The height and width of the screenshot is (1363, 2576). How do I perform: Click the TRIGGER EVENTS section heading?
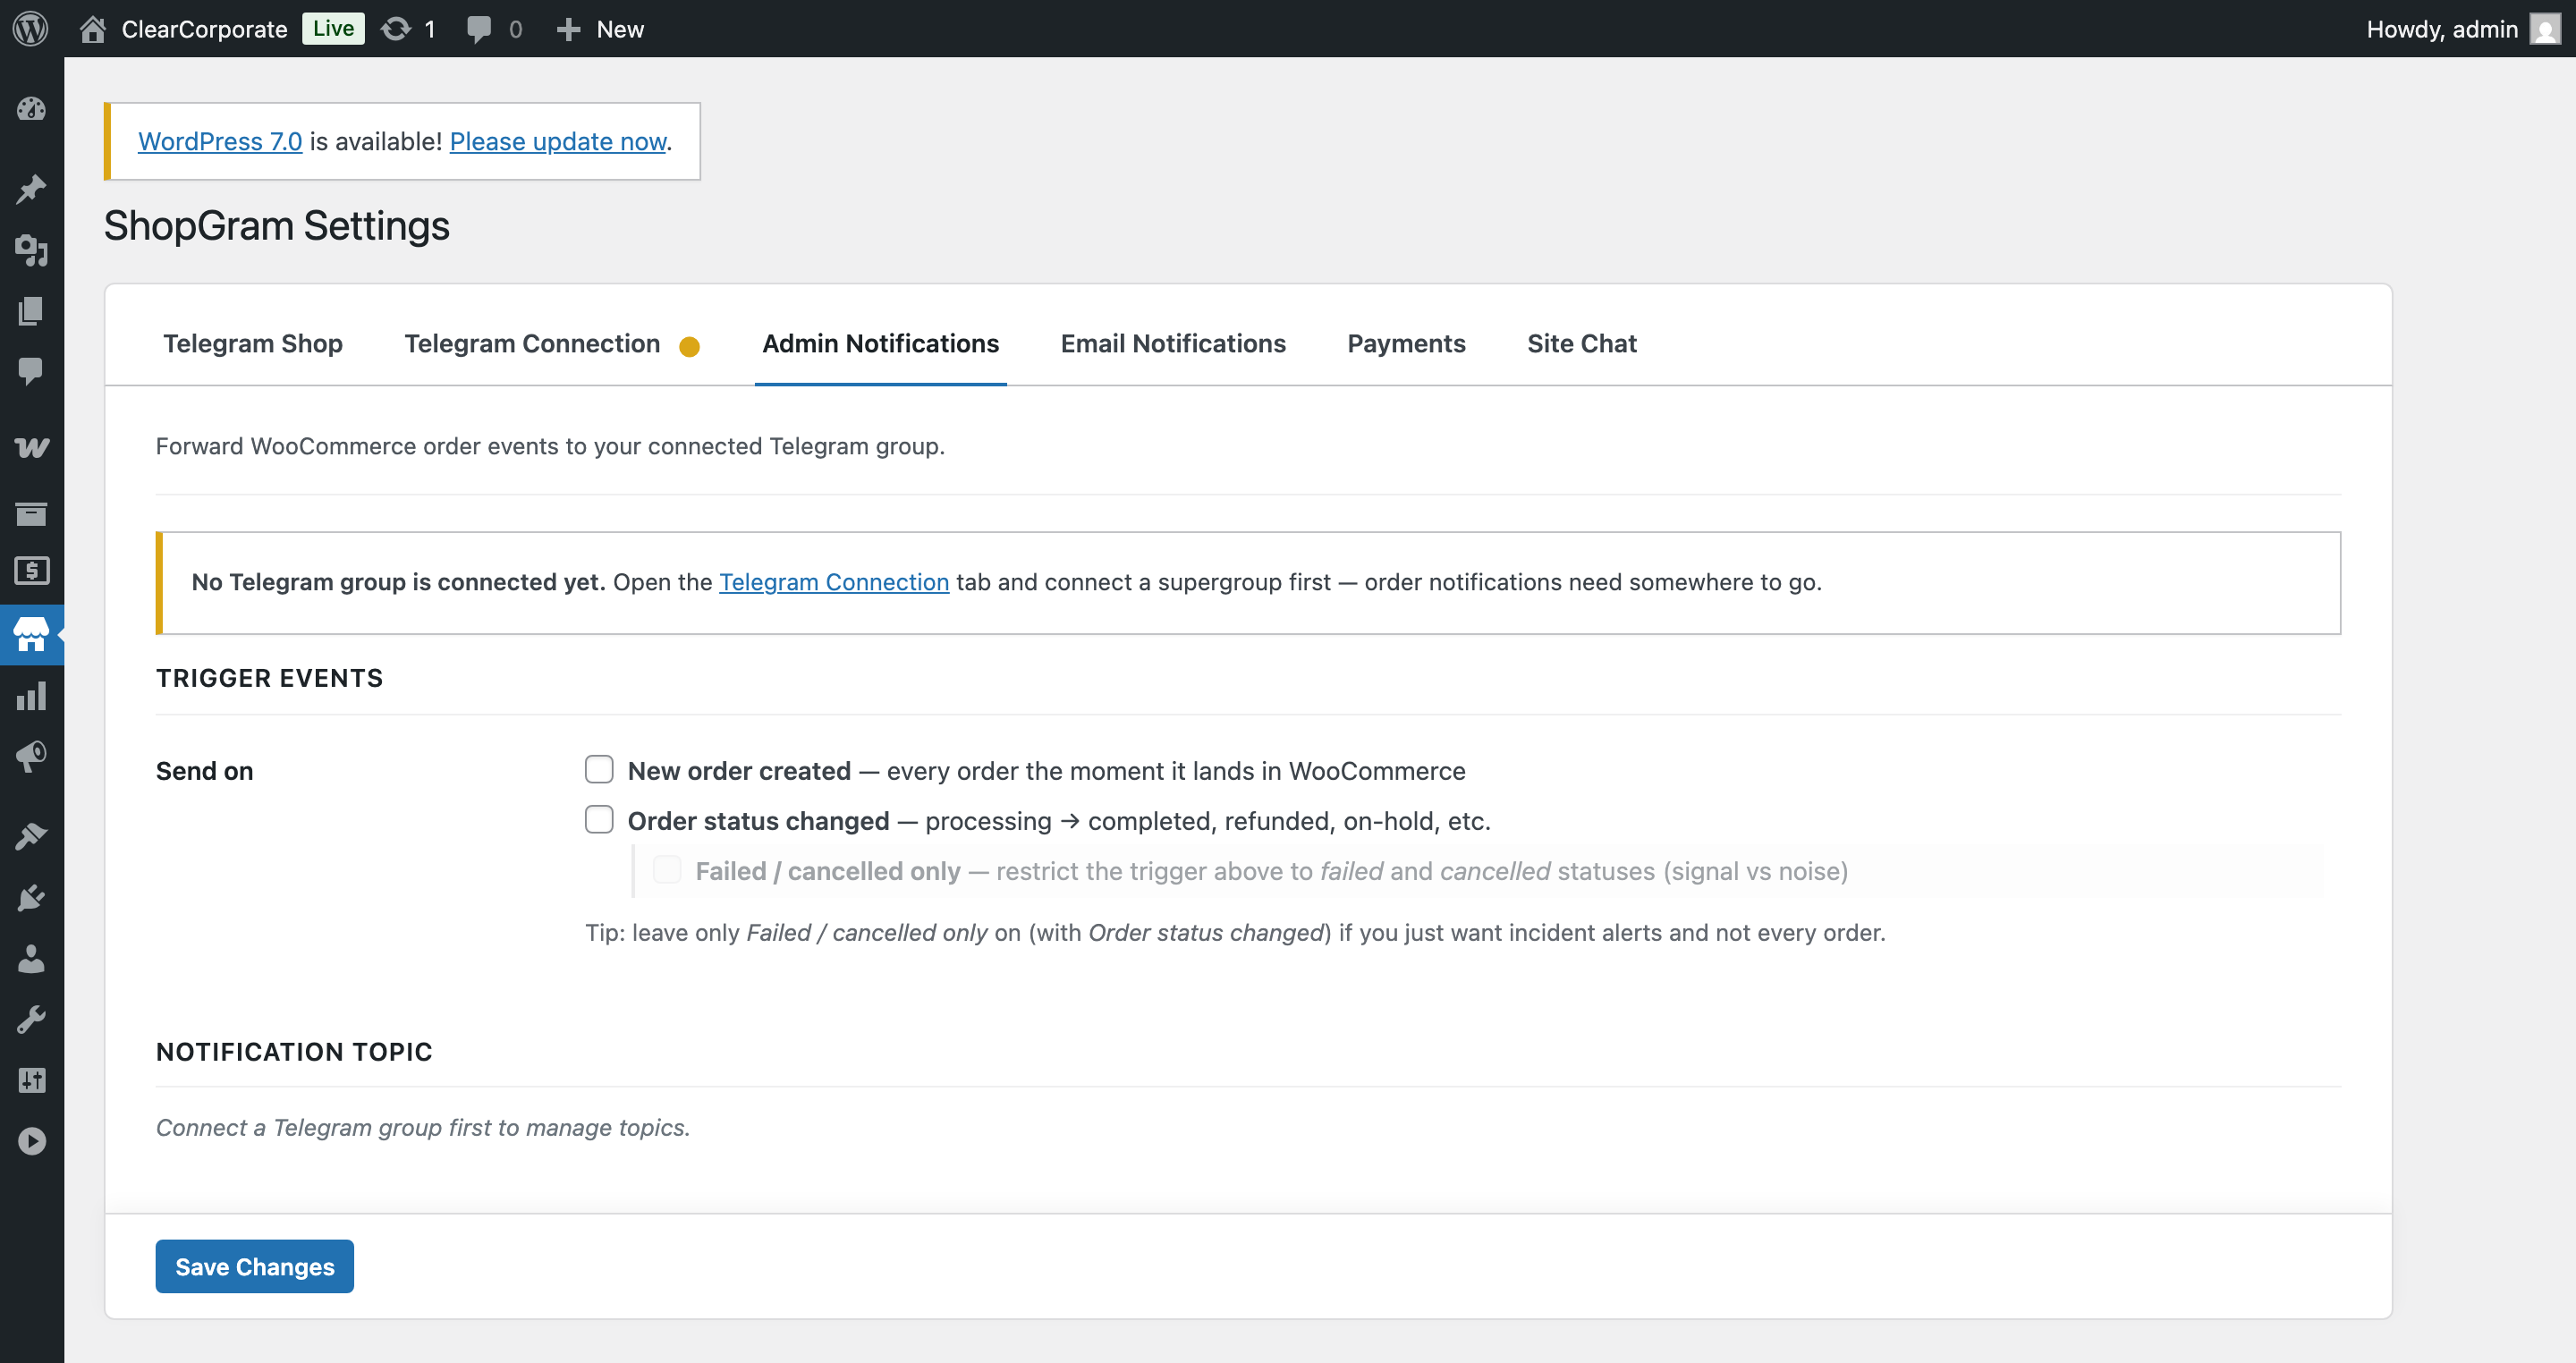coord(270,678)
